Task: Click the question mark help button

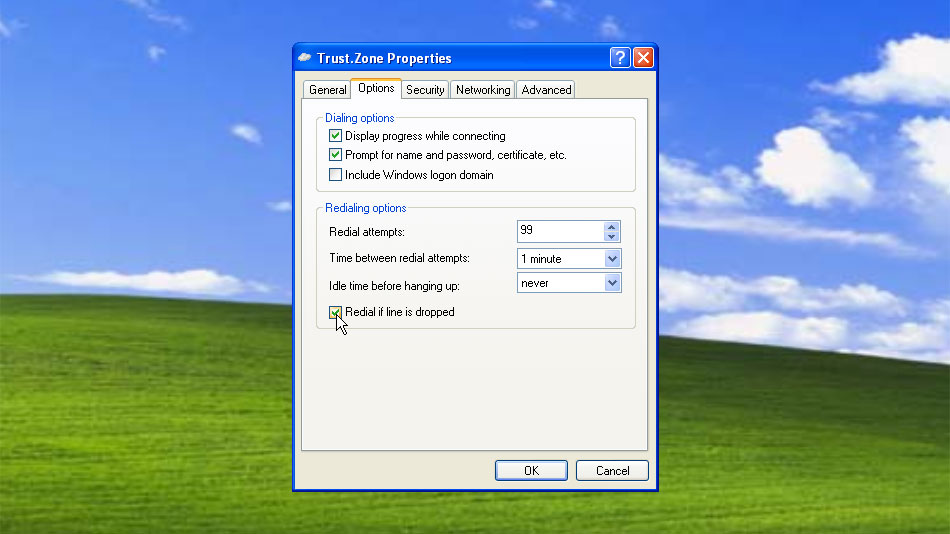Action: (x=620, y=58)
